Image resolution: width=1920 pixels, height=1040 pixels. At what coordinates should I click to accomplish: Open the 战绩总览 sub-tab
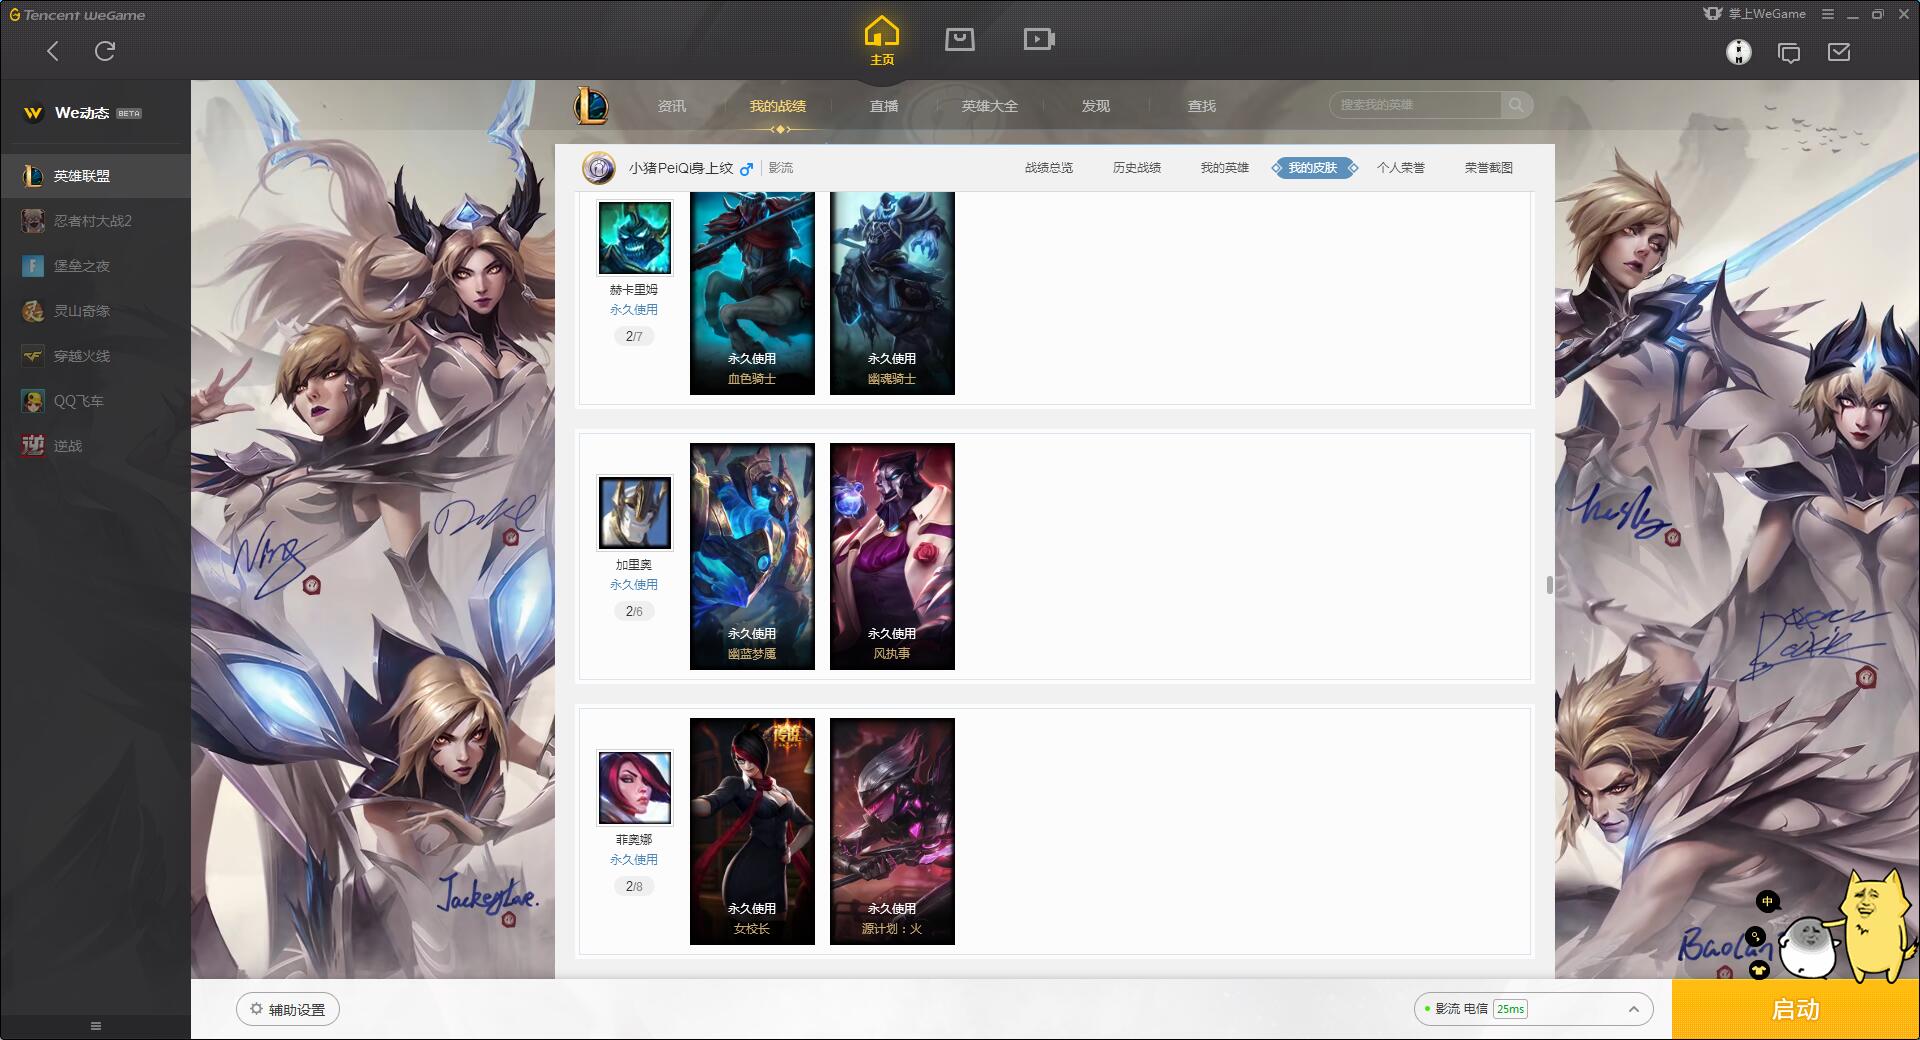coord(1049,168)
